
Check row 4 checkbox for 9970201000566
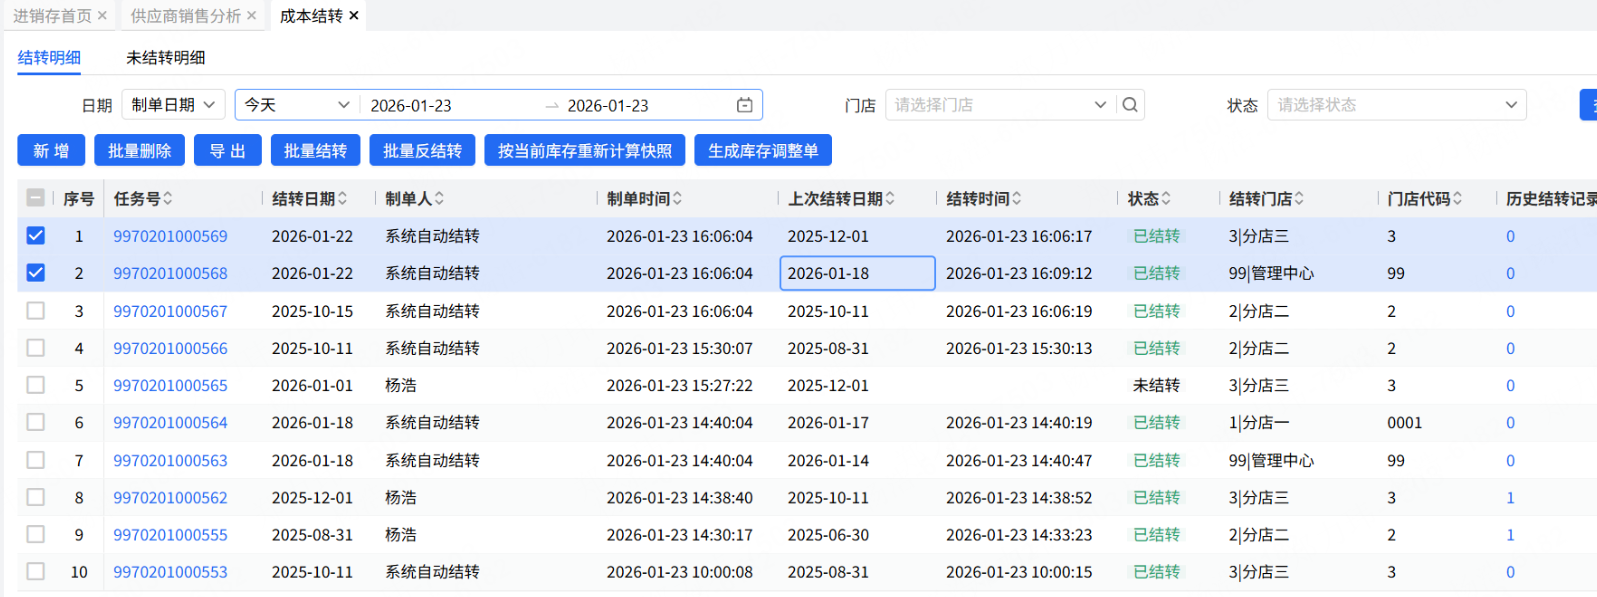[x=35, y=348]
